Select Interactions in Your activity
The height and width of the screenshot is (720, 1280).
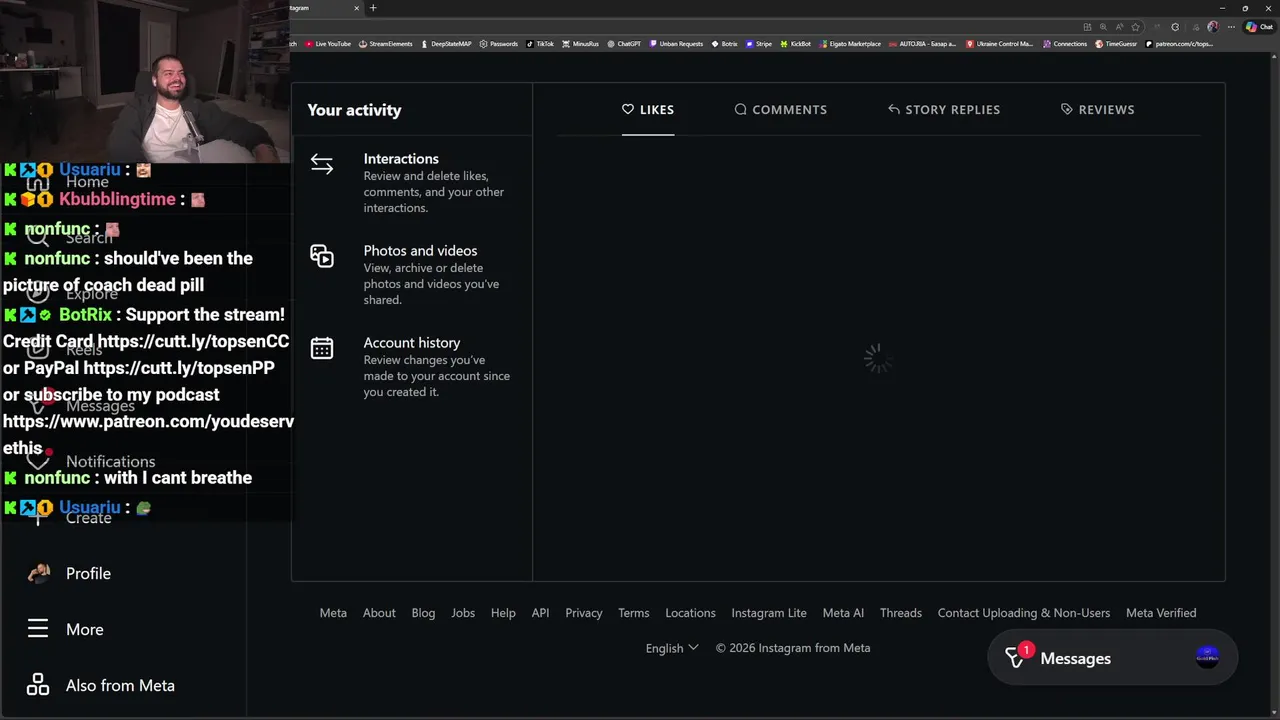click(x=412, y=183)
